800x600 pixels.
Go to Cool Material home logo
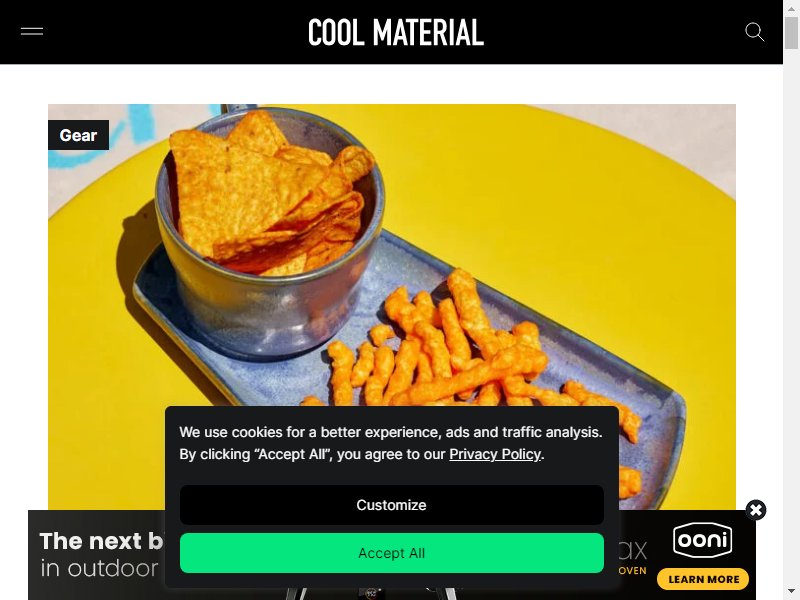(396, 33)
